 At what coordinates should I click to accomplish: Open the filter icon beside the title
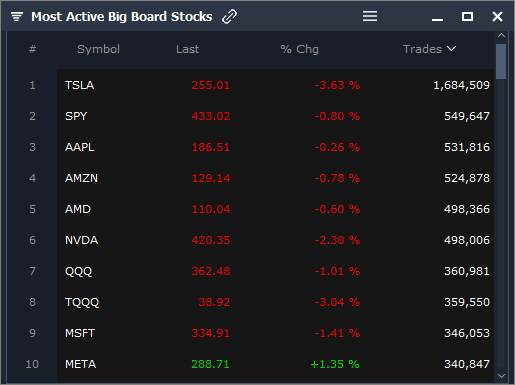click(17, 16)
